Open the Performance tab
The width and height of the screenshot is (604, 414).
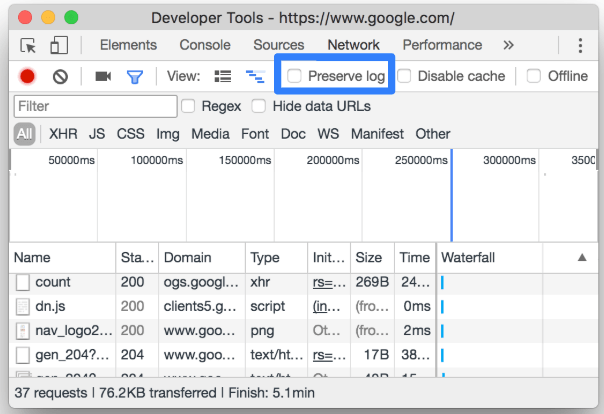tap(442, 45)
